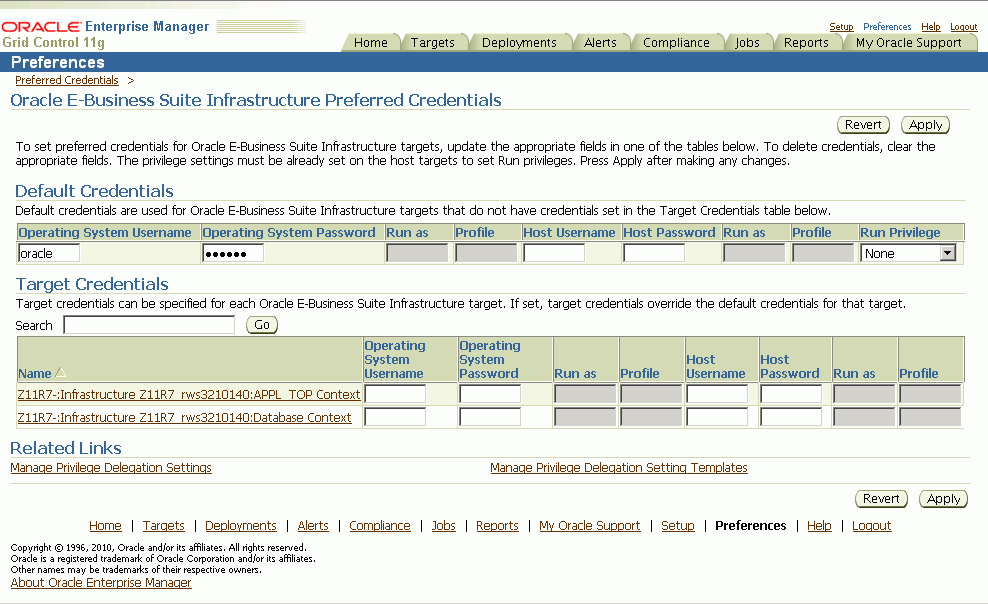Click the default Host Username field

tap(554, 253)
